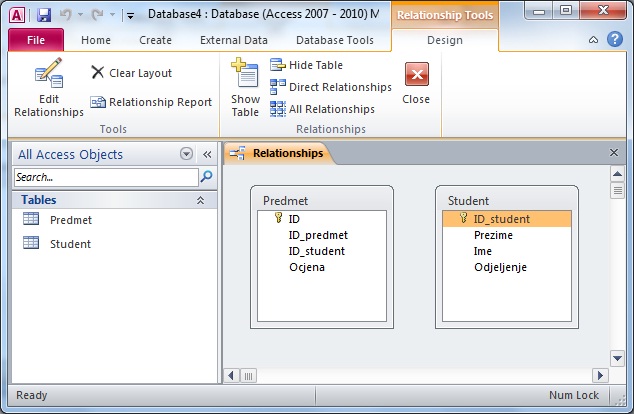Open Microsoft Access Help
The width and height of the screenshot is (634, 414).
pyautogui.click(x=615, y=39)
